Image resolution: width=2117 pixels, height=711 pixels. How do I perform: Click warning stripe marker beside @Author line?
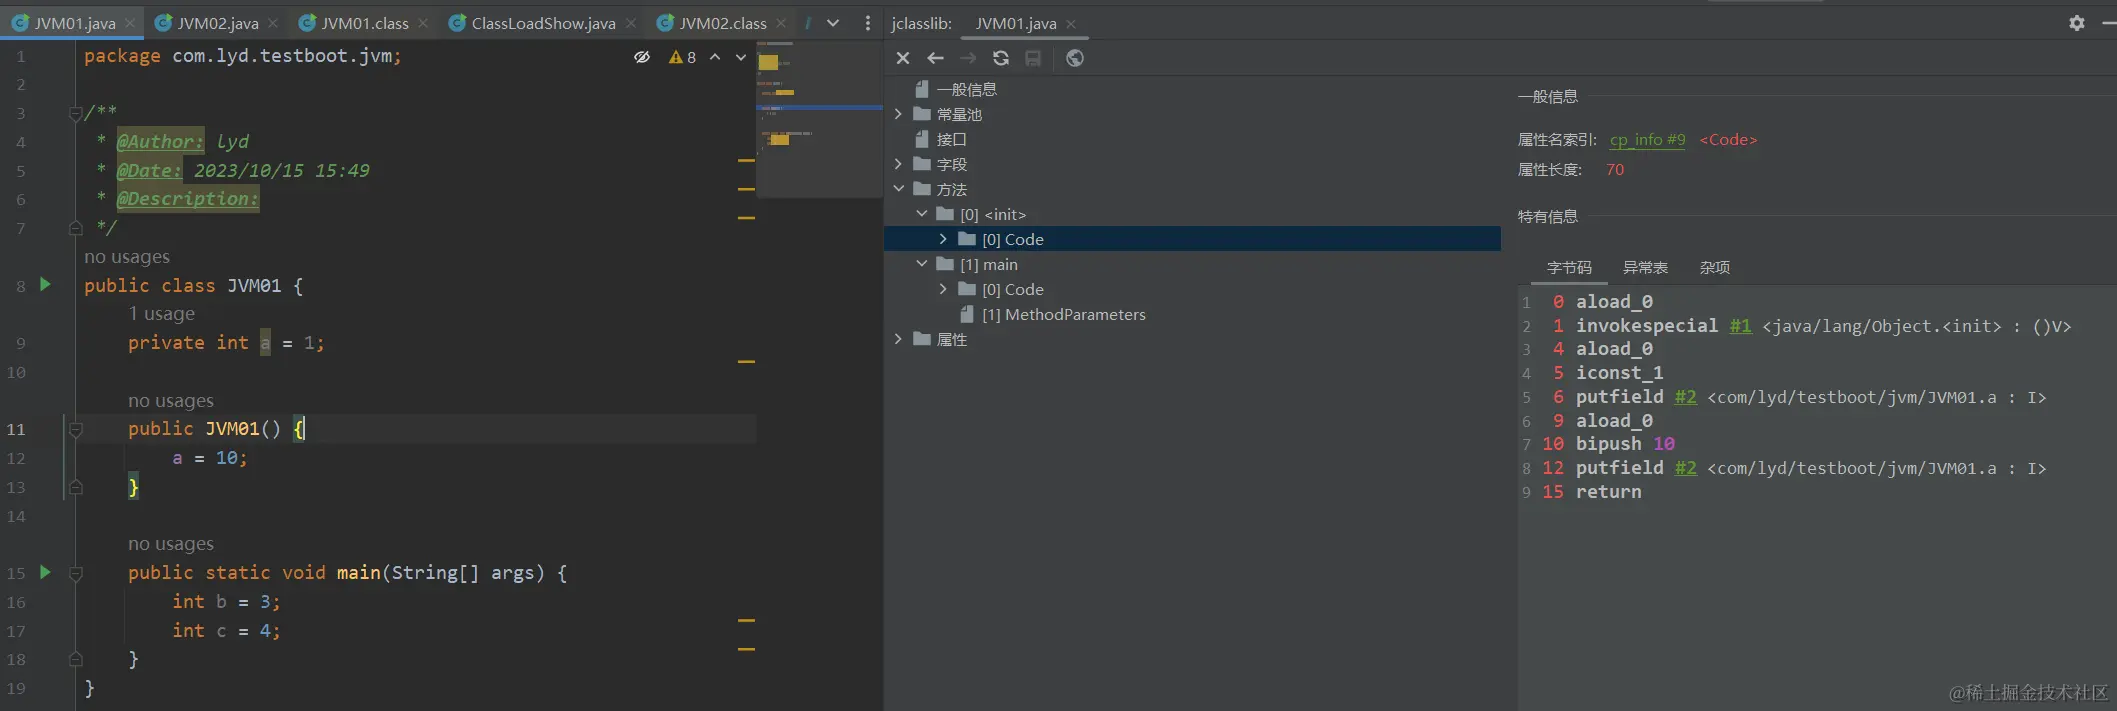tap(746, 160)
